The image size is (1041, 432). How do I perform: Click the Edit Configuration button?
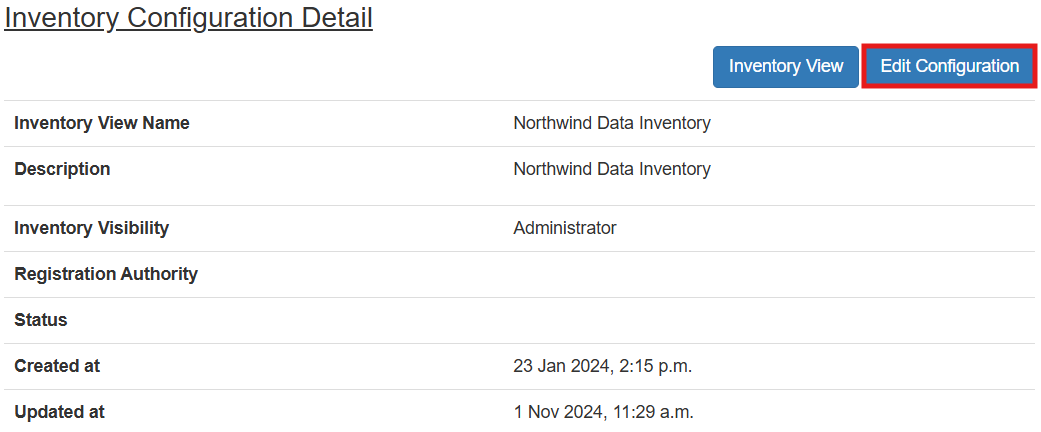point(949,67)
